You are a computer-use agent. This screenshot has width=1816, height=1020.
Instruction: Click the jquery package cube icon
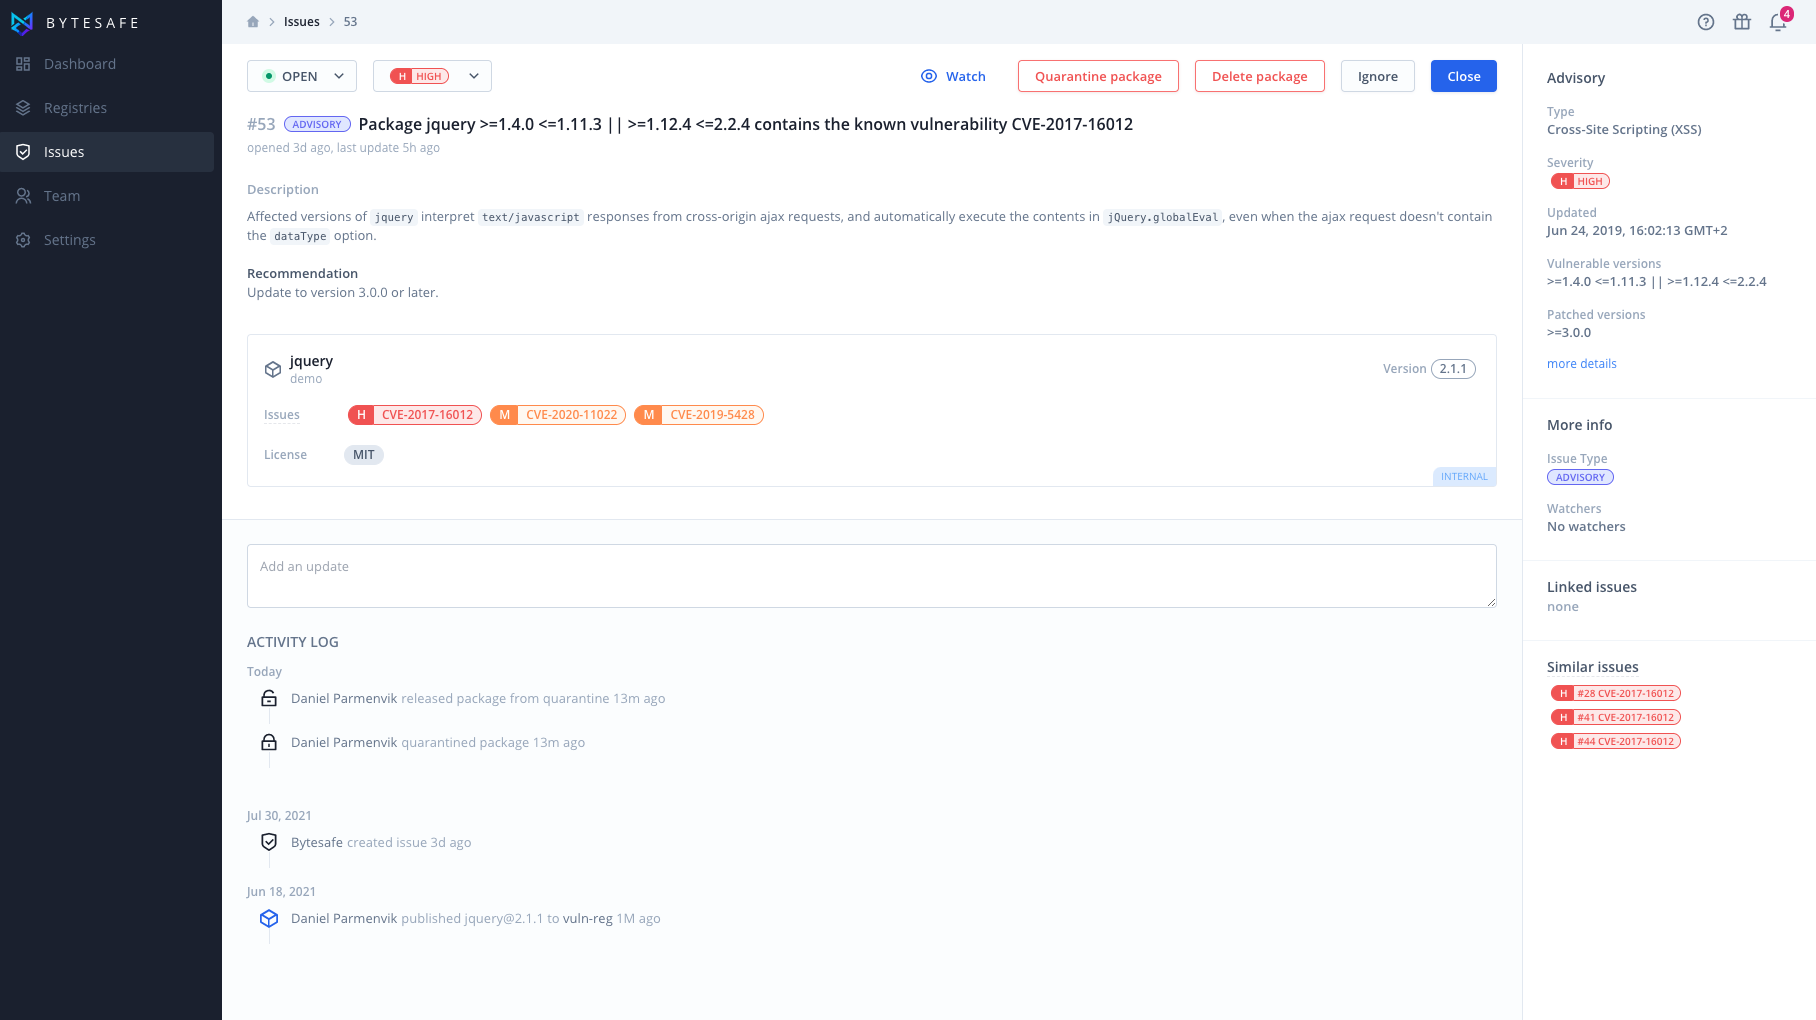[x=273, y=369]
